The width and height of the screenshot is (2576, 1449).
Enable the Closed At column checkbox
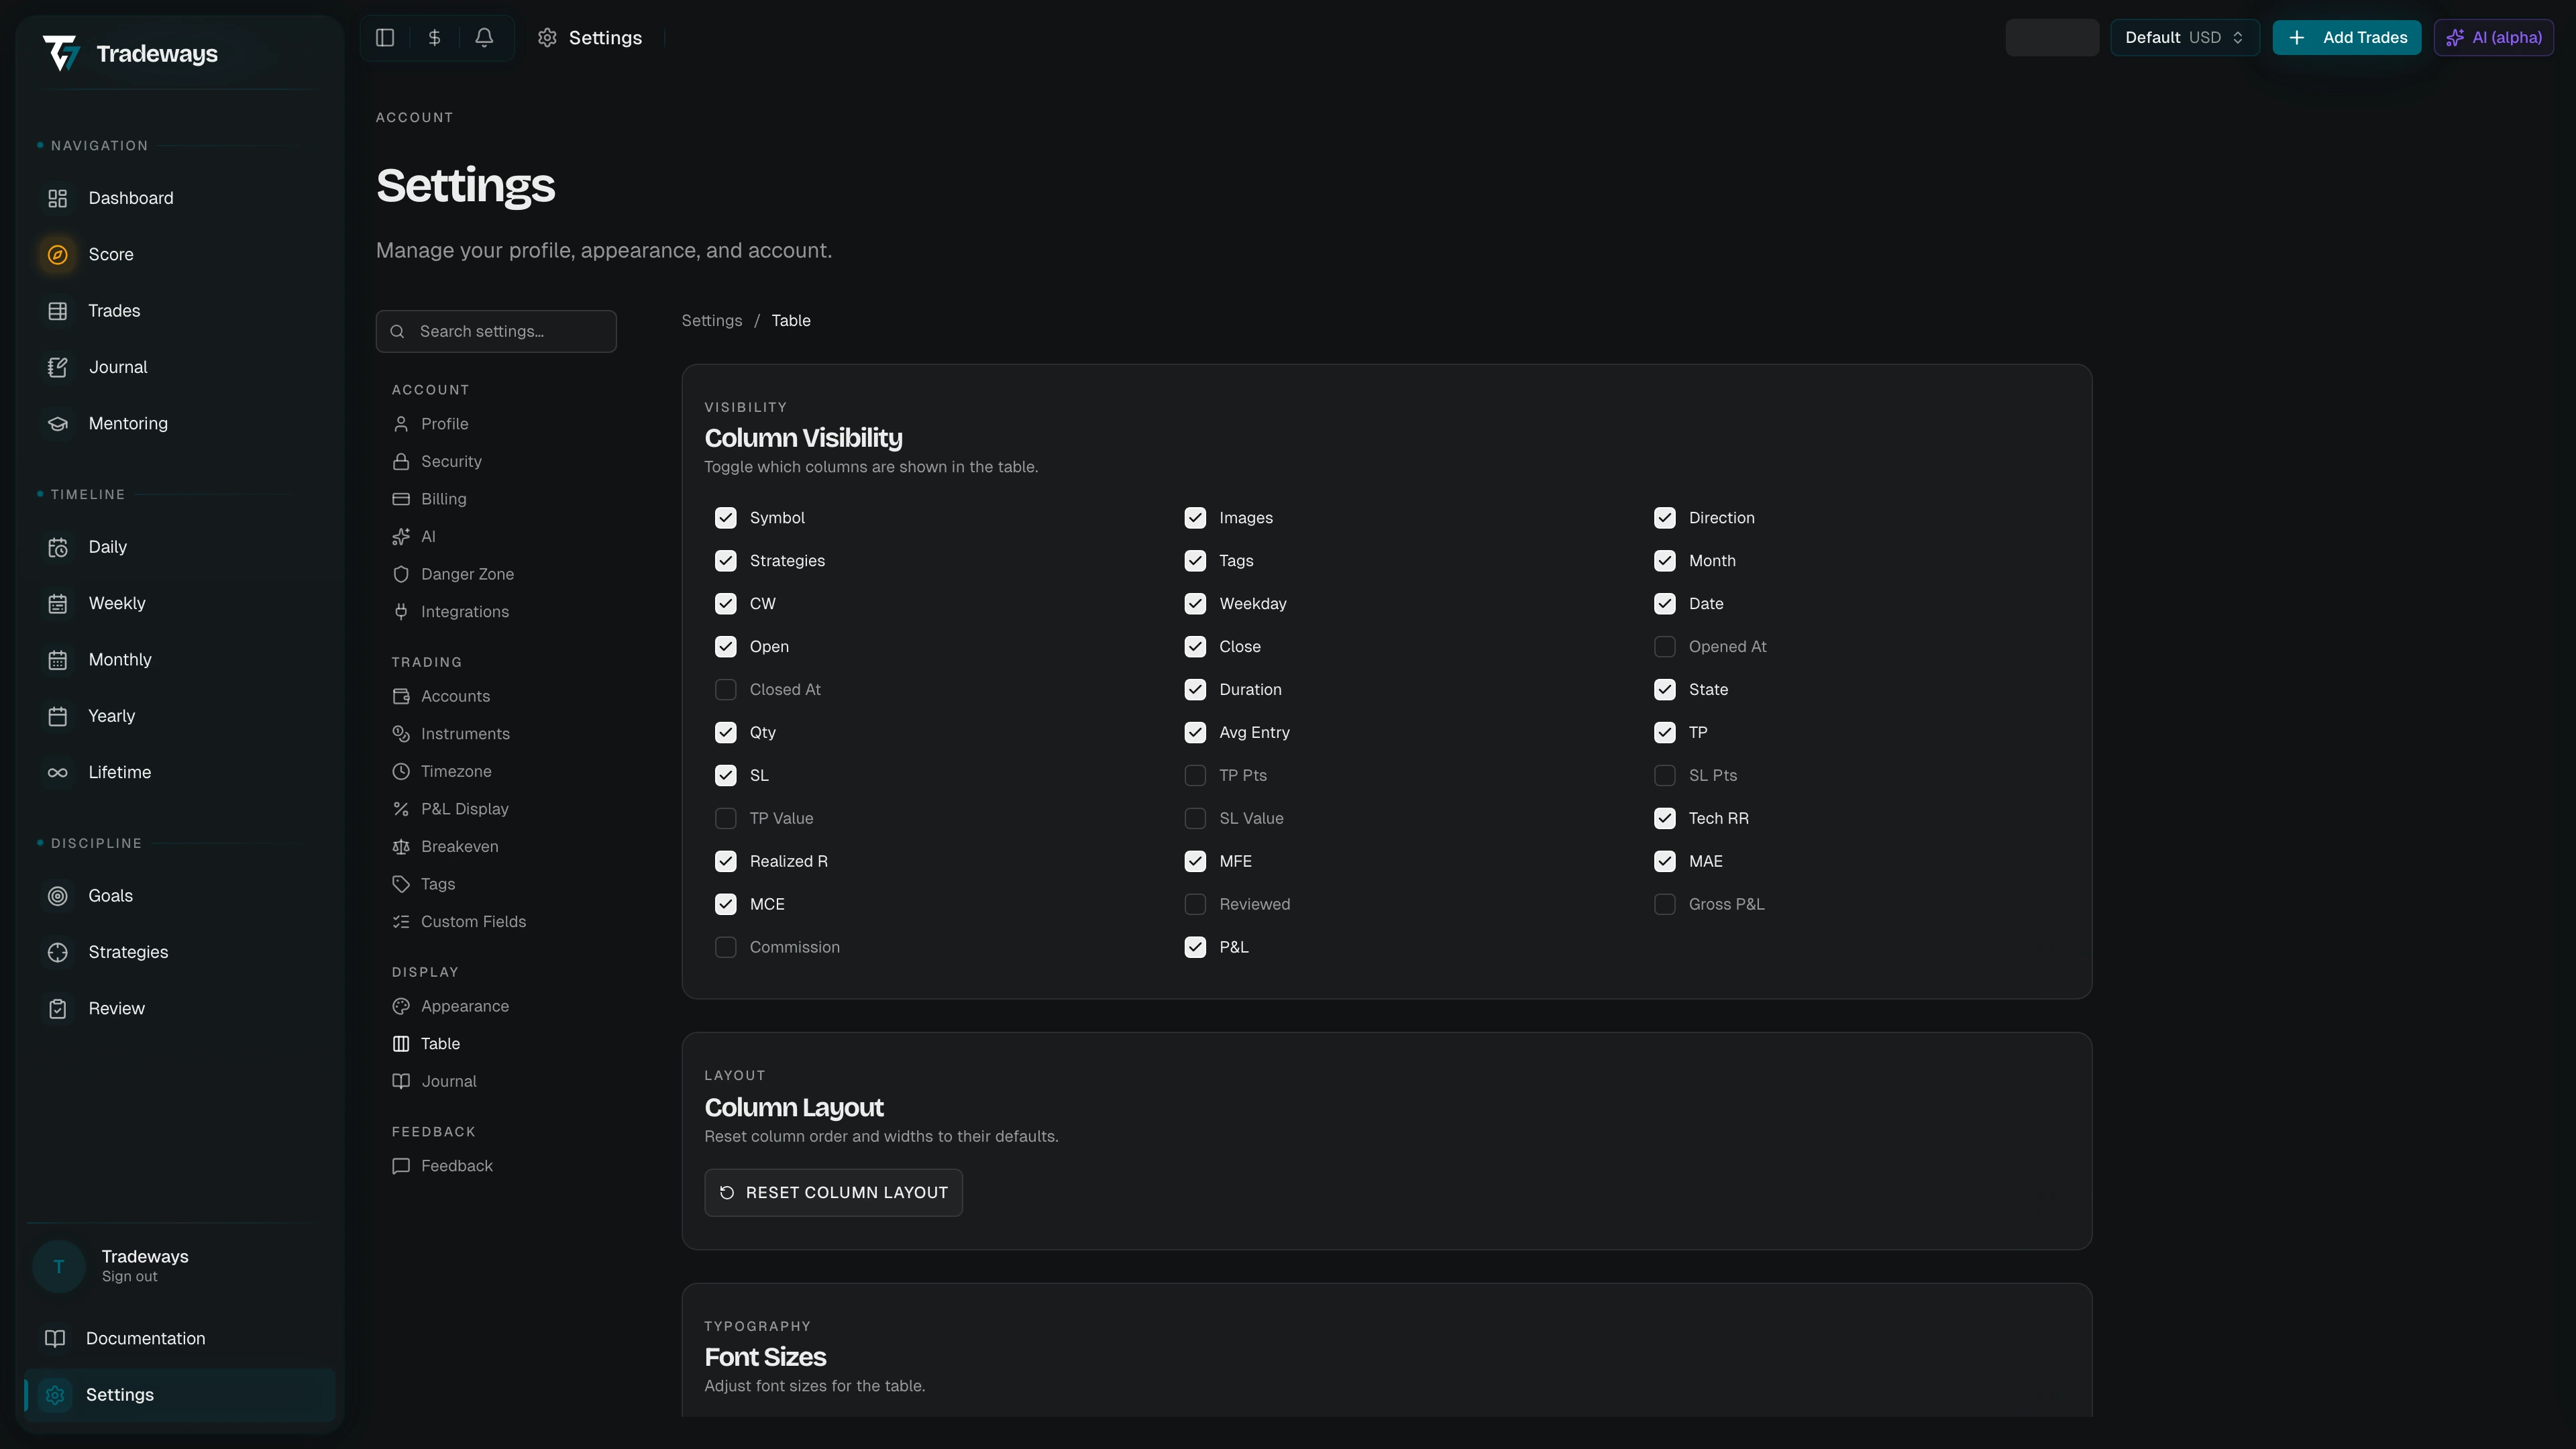click(x=726, y=690)
